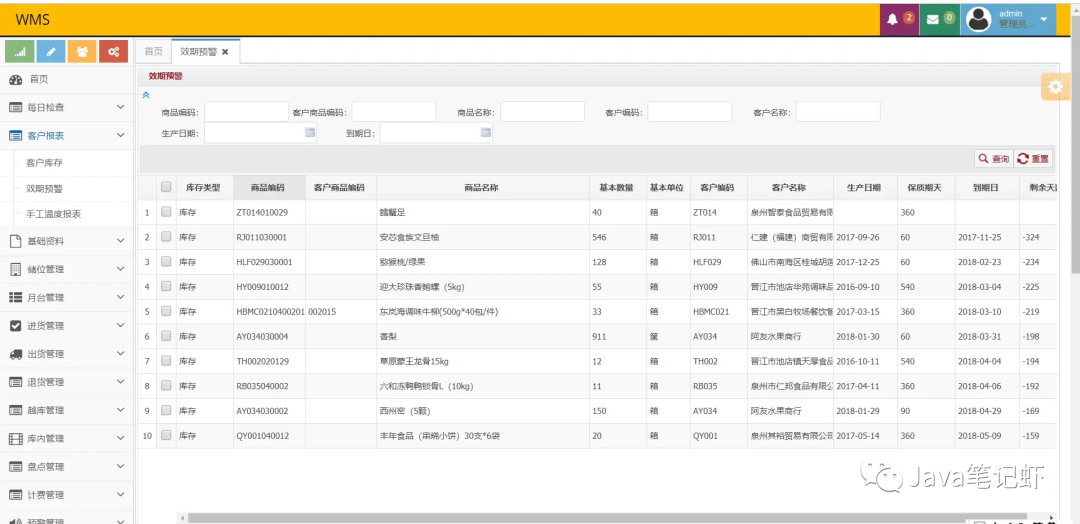Click the 计费管理 sidebar icon

[x=15, y=495]
